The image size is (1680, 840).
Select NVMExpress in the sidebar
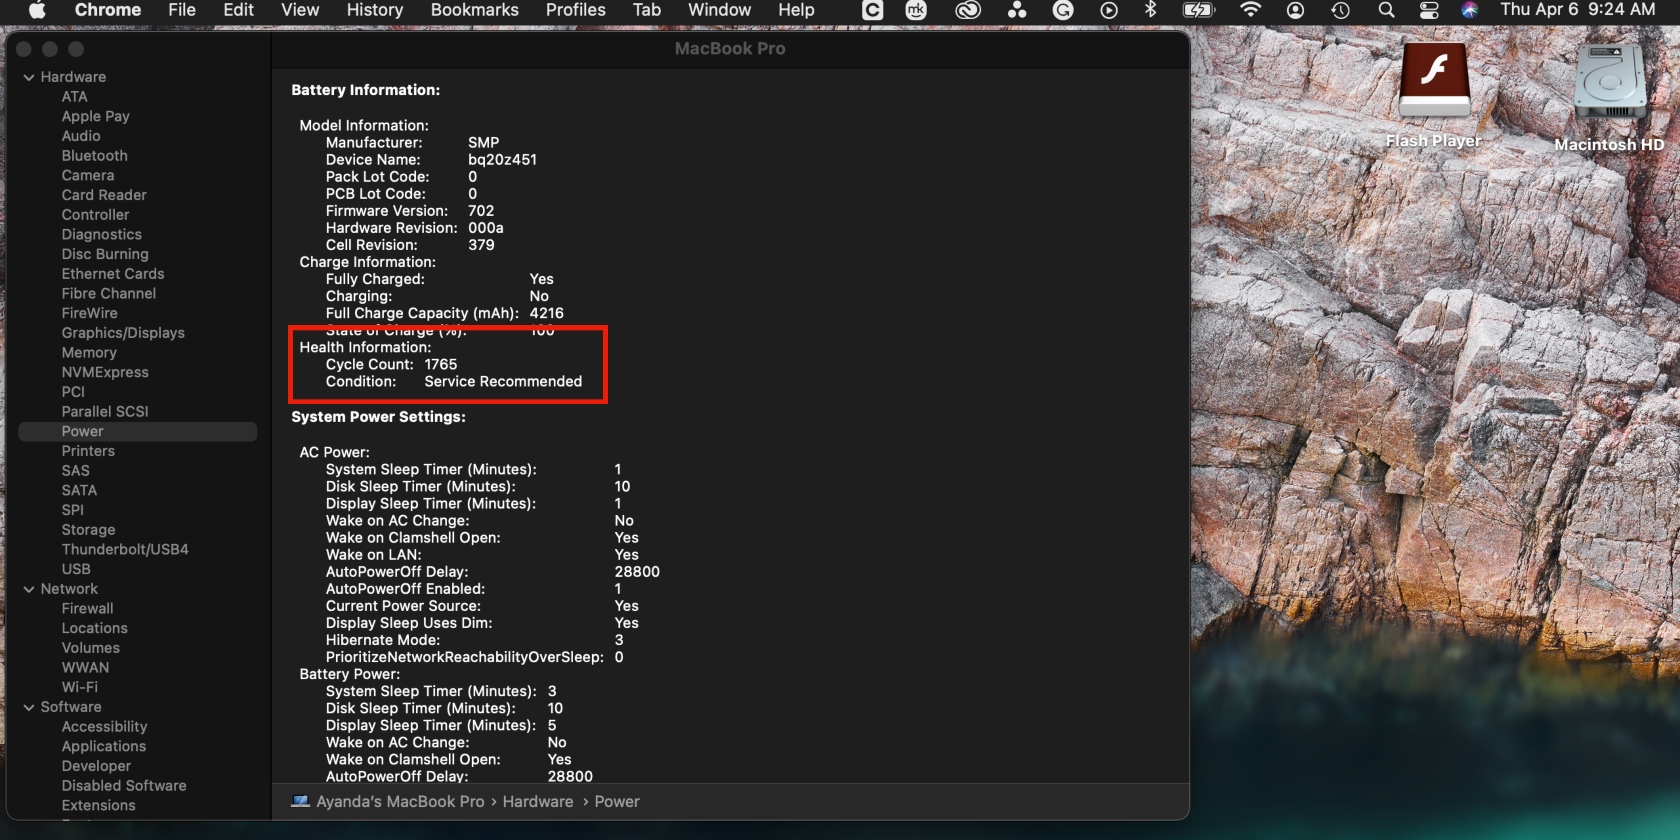coord(105,372)
